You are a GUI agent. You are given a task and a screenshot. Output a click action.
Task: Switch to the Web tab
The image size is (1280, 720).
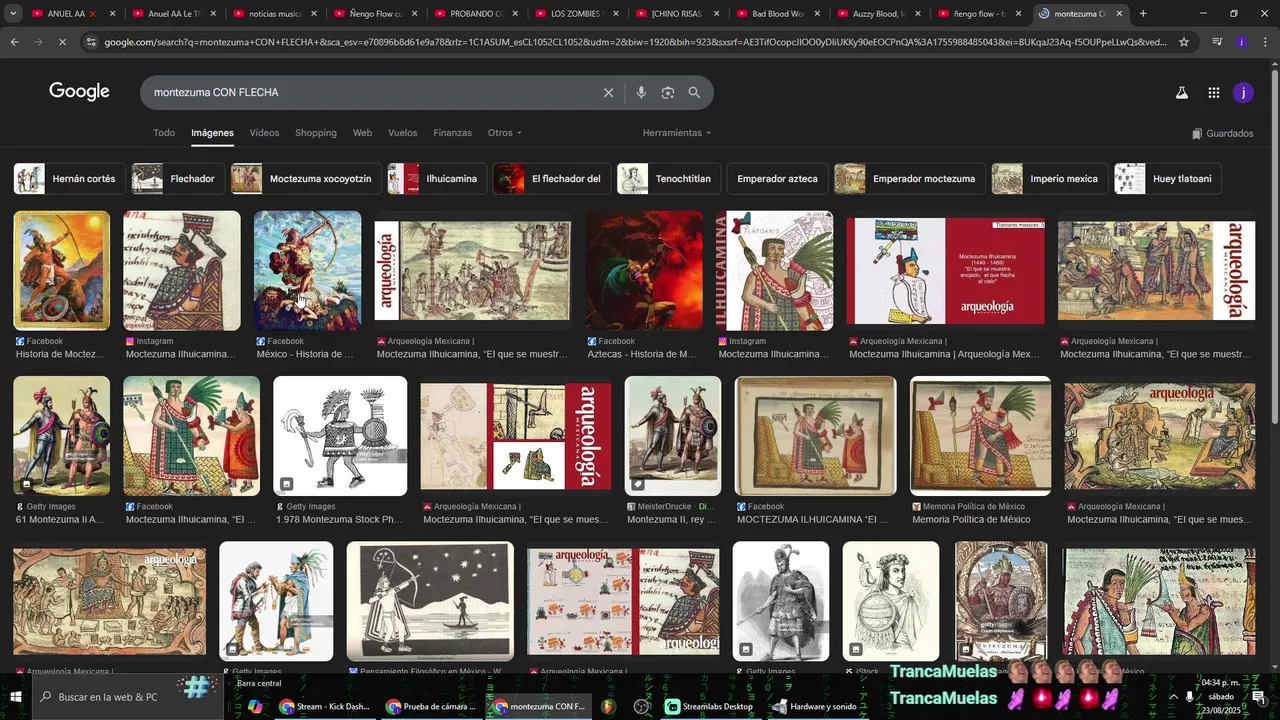(362, 133)
